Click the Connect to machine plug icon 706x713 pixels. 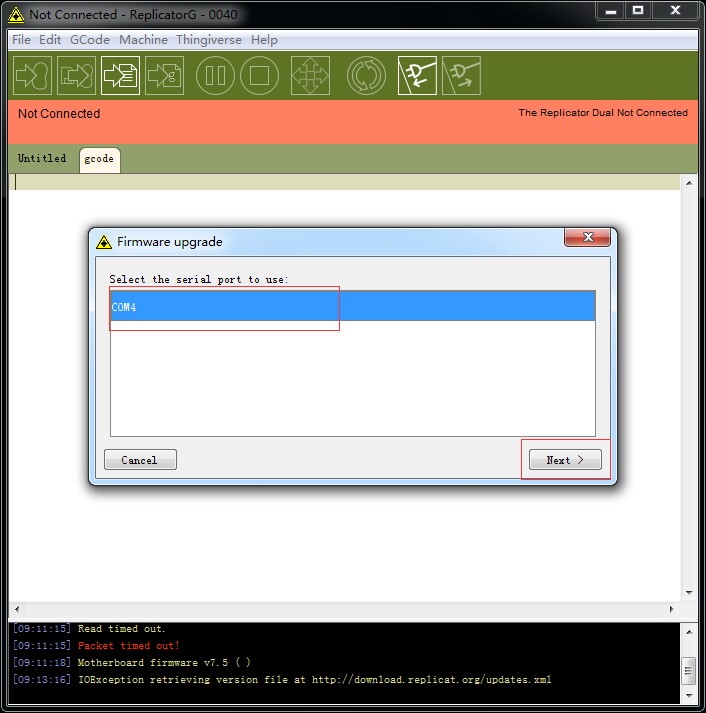coord(417,75)
